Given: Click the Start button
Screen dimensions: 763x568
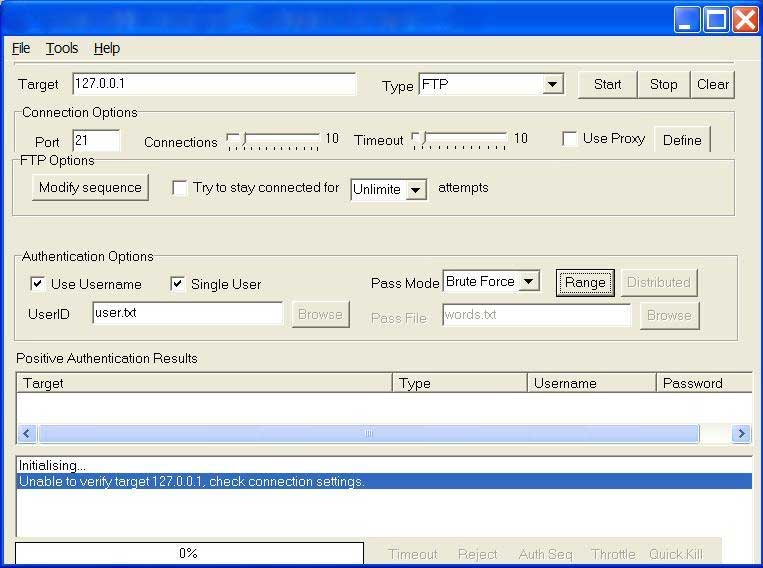Looking at the screenshot, I should pos(607,85).
